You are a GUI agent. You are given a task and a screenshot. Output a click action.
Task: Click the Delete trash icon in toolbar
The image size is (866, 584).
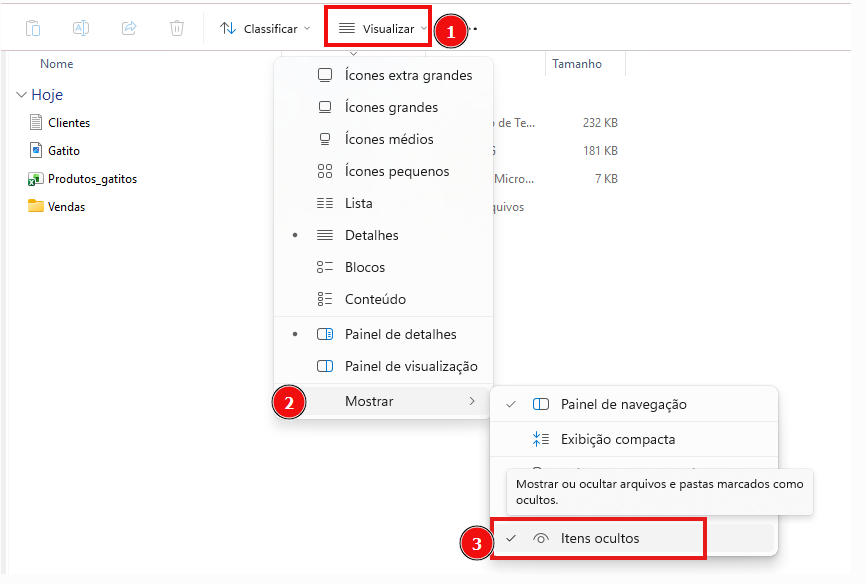pyautogui.click(x=177, y=28)
